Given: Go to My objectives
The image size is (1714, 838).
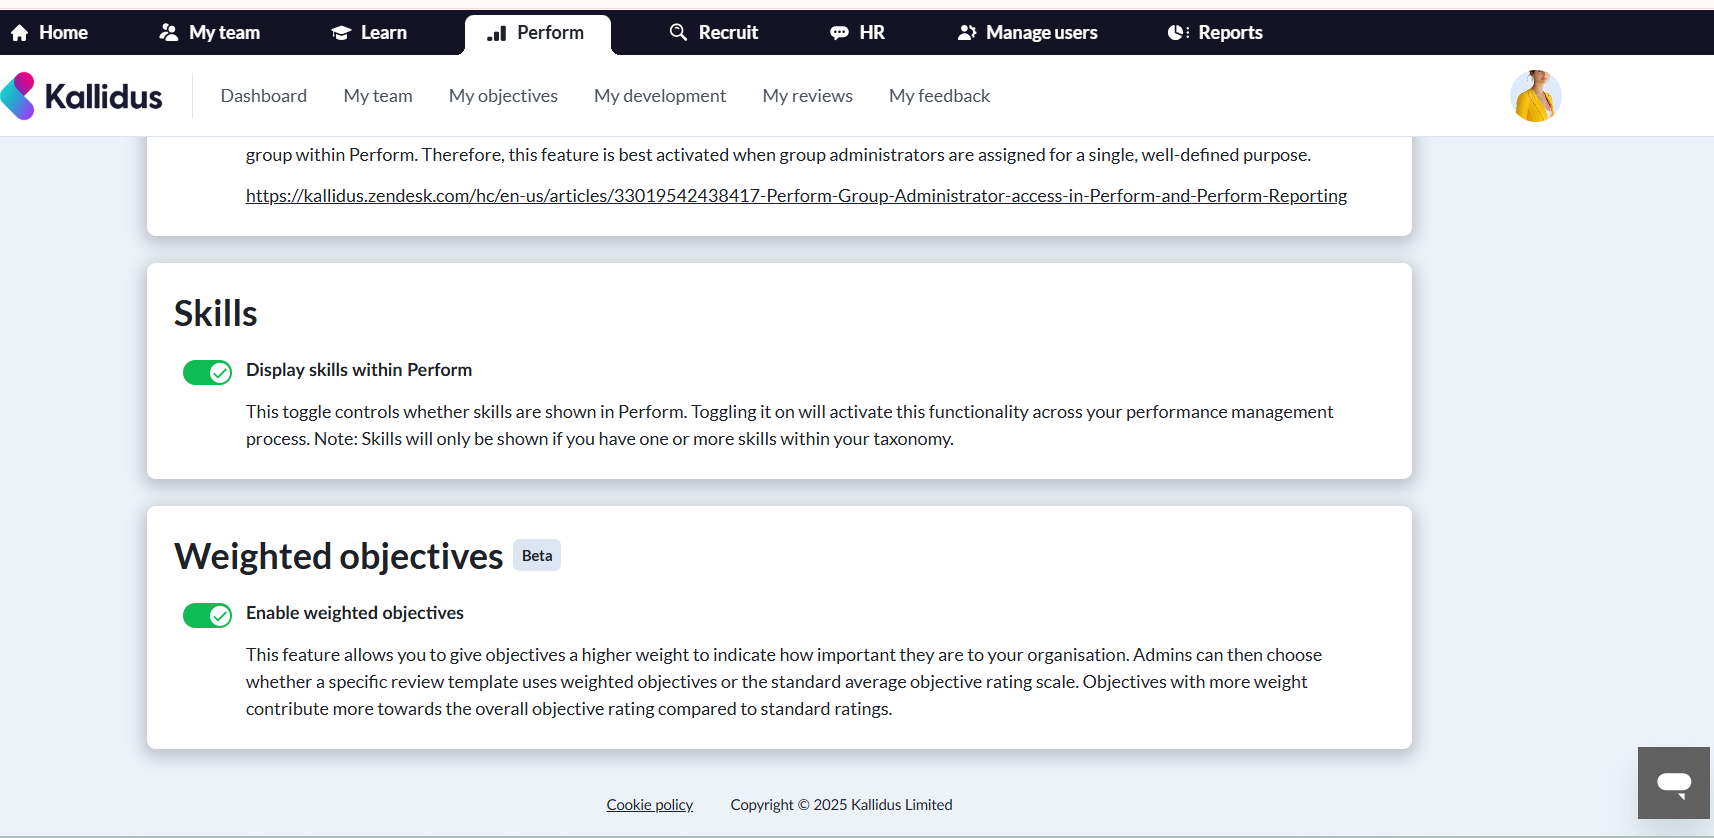Looking at the screenshot, I should tap(503, 96).
